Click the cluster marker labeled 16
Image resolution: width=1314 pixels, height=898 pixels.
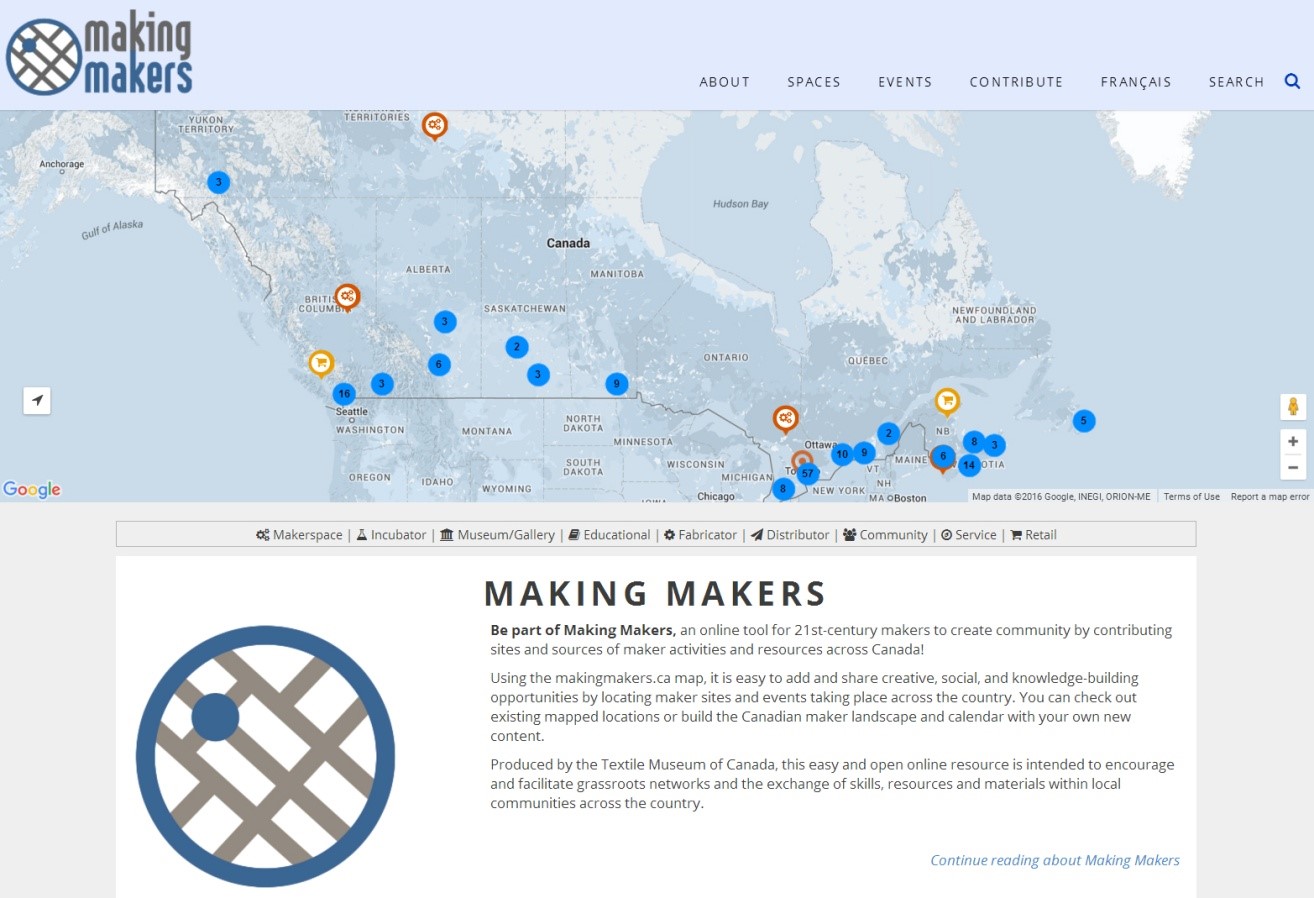[344, 394]
